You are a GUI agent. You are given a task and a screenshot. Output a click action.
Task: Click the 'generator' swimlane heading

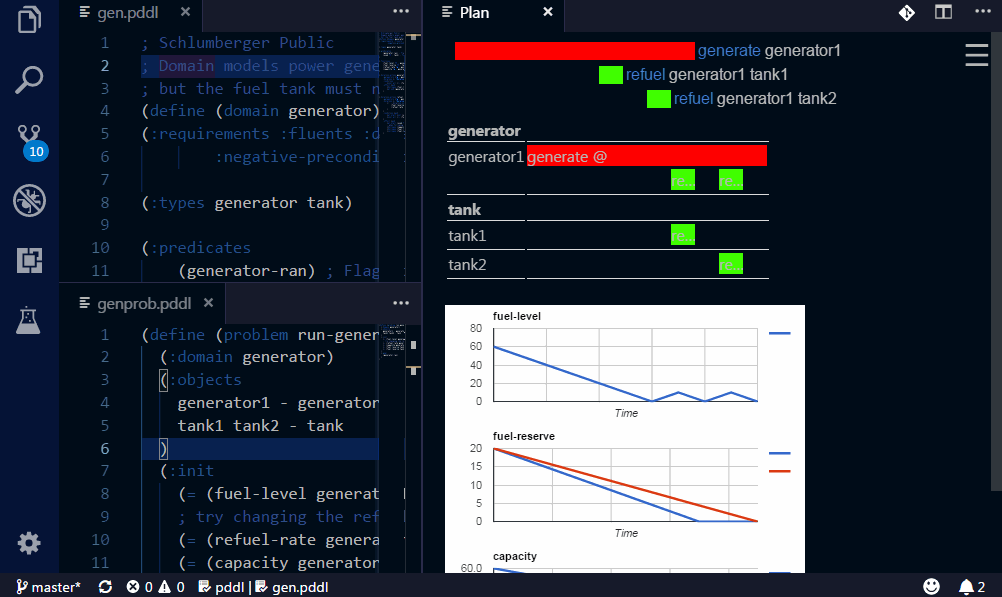484,131
